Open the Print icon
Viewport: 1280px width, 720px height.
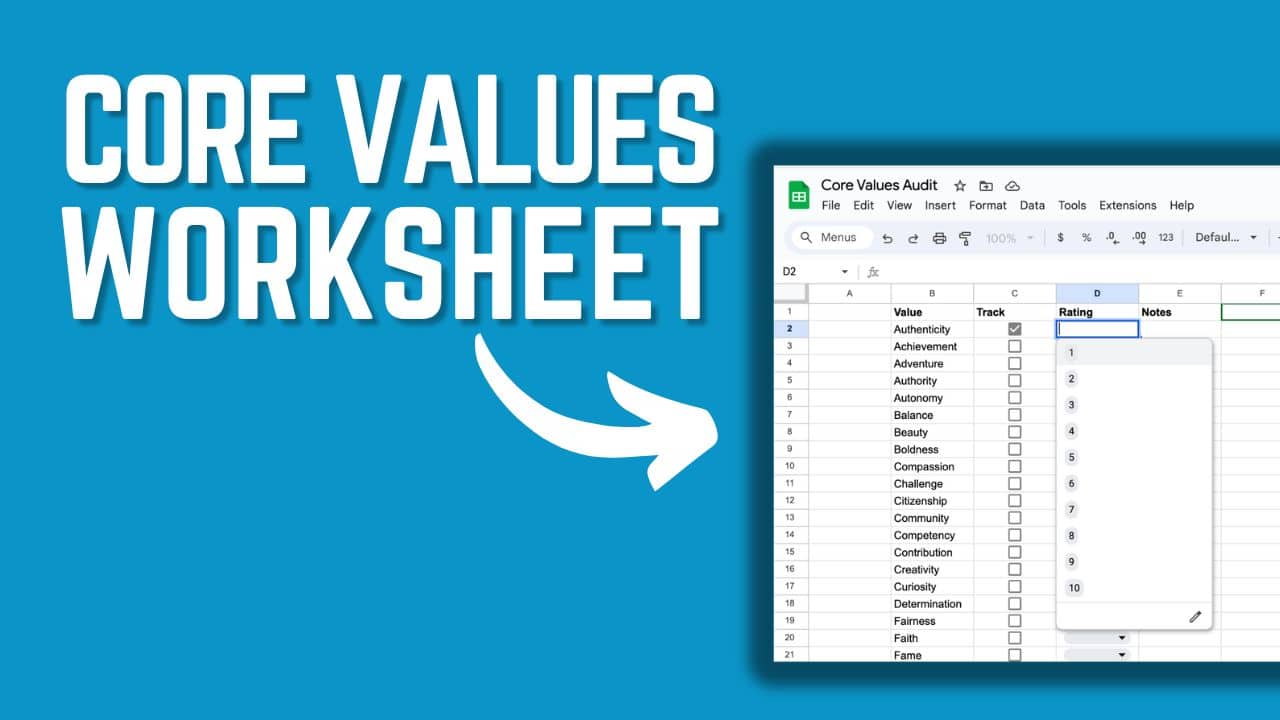pyautogui.click(x=938, y=237)
